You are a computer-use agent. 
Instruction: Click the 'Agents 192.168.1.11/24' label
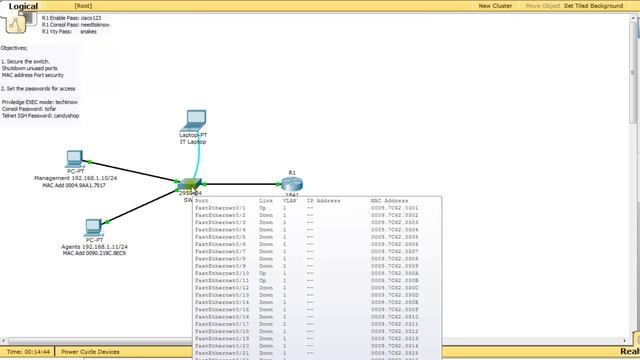94,247
